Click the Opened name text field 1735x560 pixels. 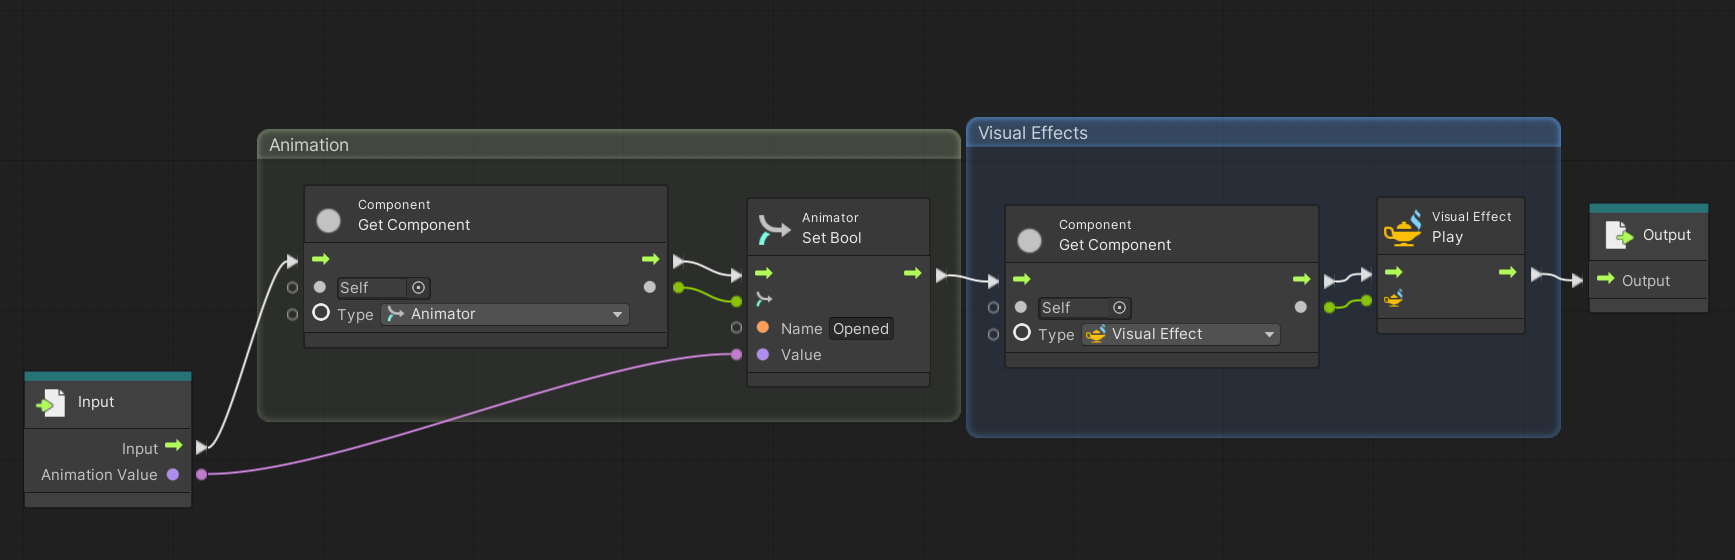861,329
